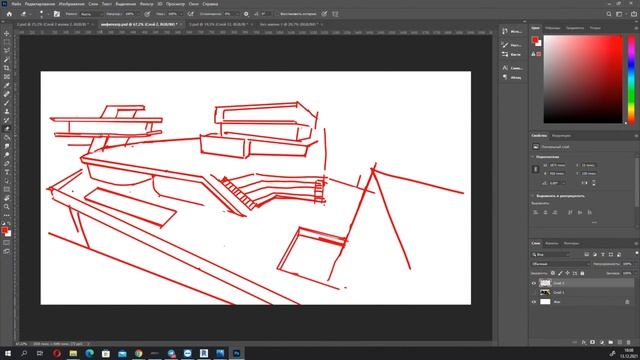The height and width of the screenshot is (360, 640).
Task: Toggle airbrush build-up mode
Action: click(x=191, y=14)
